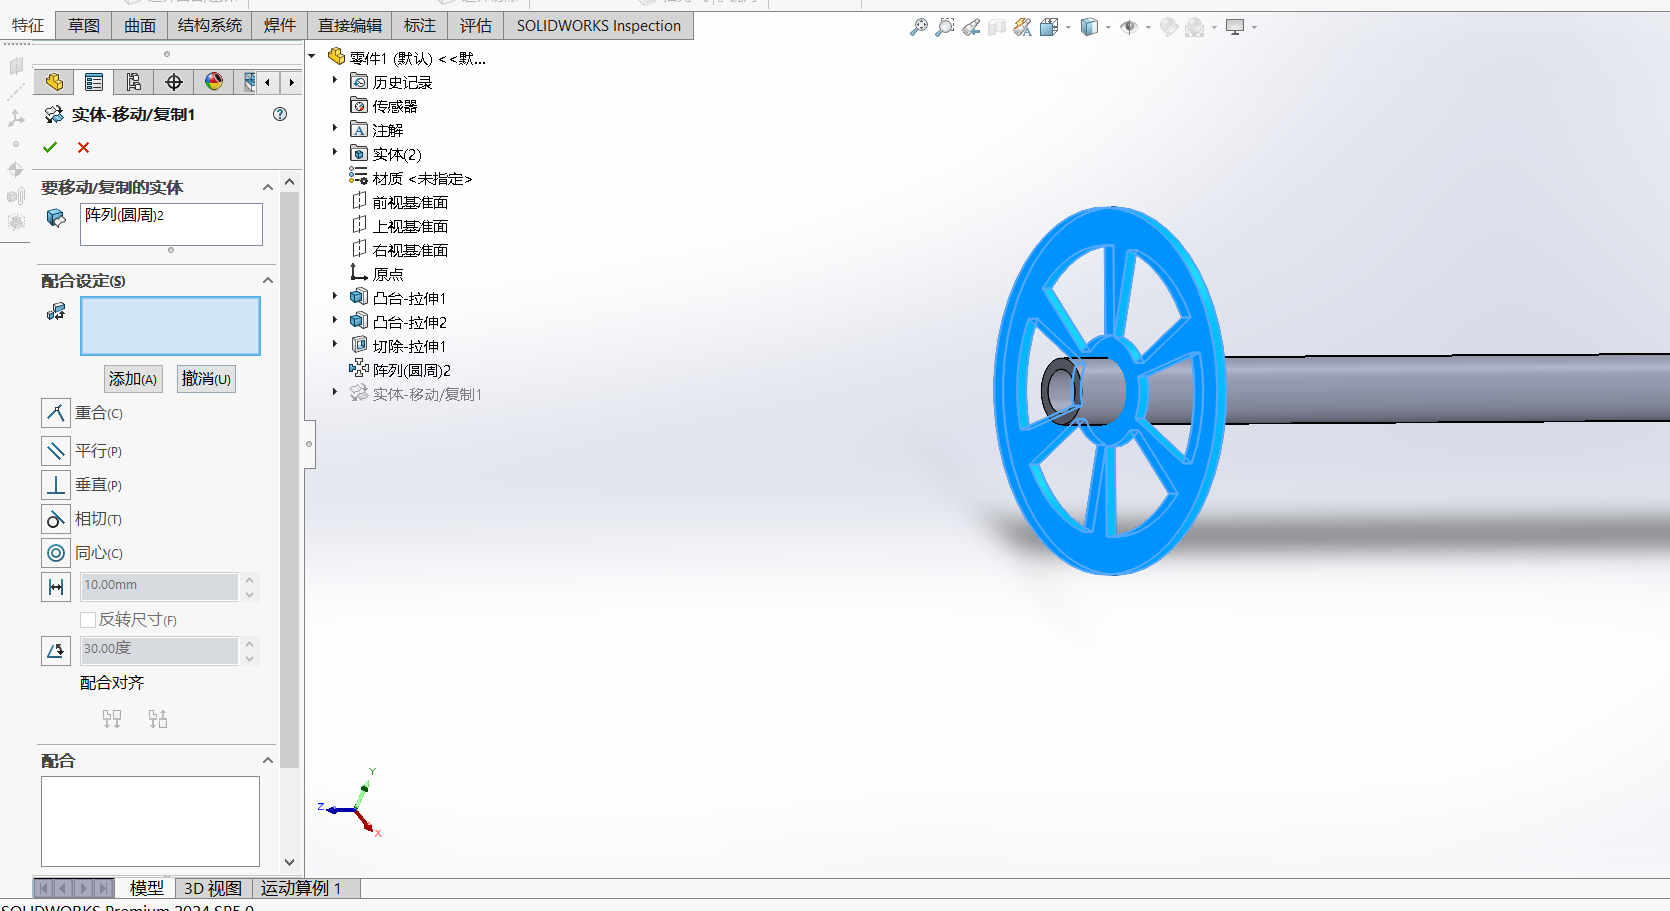Switch to the 草图 ribbon tab
The height and width of the screenshot is (911, 1670).
(84, 26)
